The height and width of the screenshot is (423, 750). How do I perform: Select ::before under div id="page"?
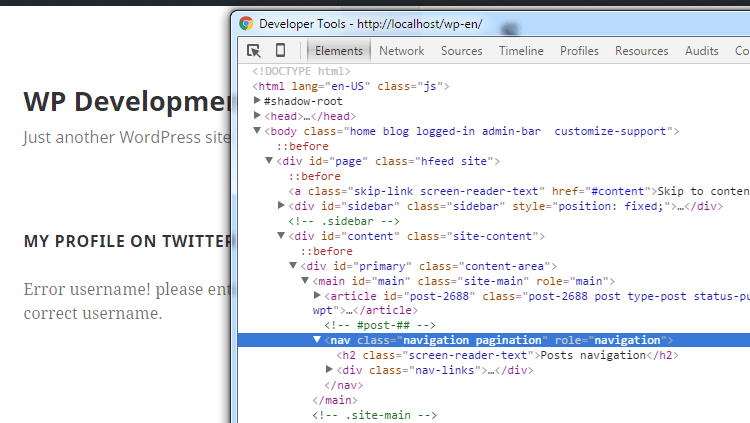click(x=314, y=176)
